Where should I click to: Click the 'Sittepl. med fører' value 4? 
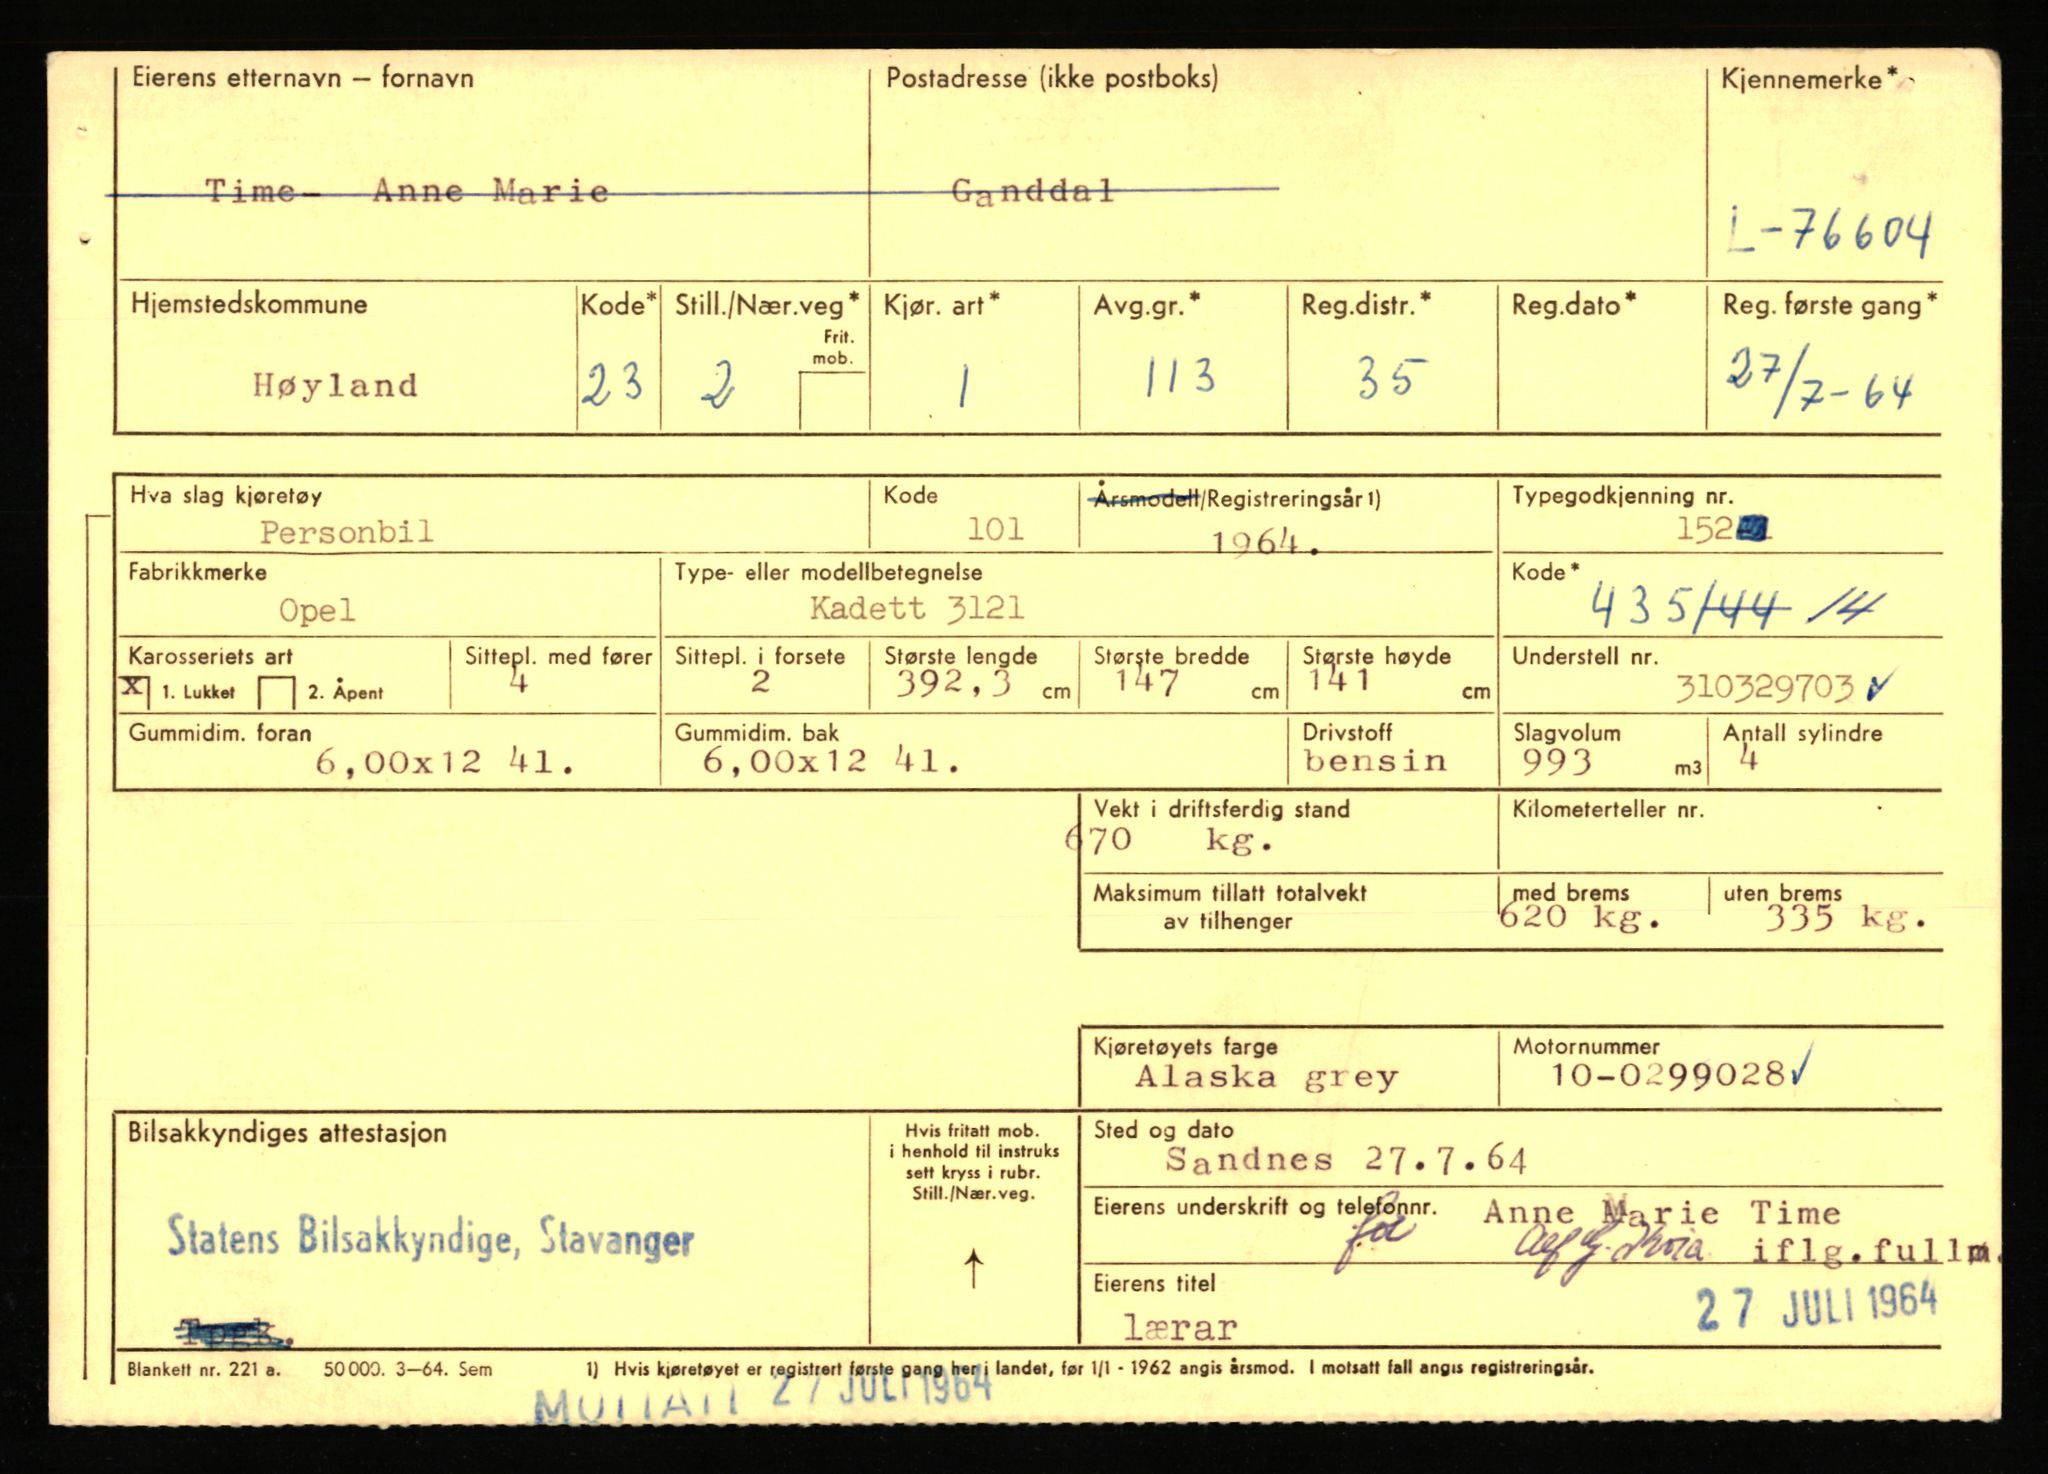(x=519, y=682)
